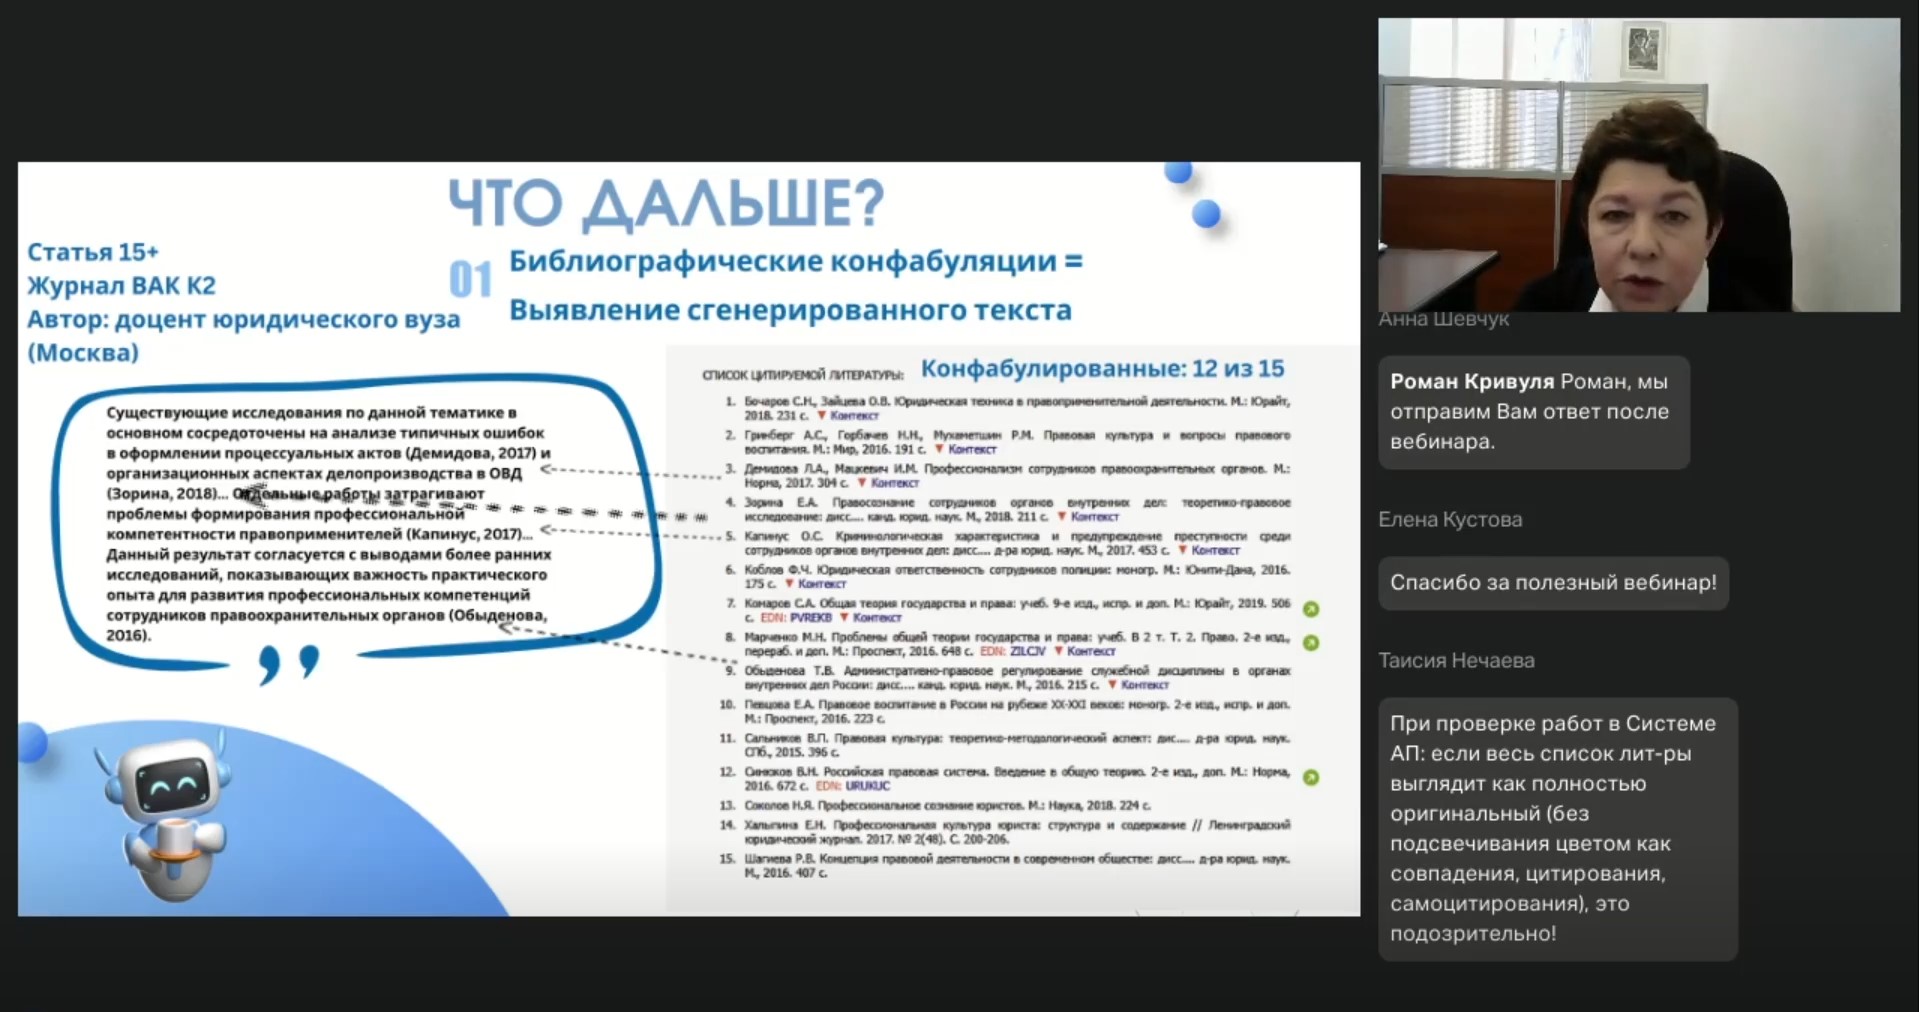Click the red triangle in reference 4 Зорина

[1061, 517]
